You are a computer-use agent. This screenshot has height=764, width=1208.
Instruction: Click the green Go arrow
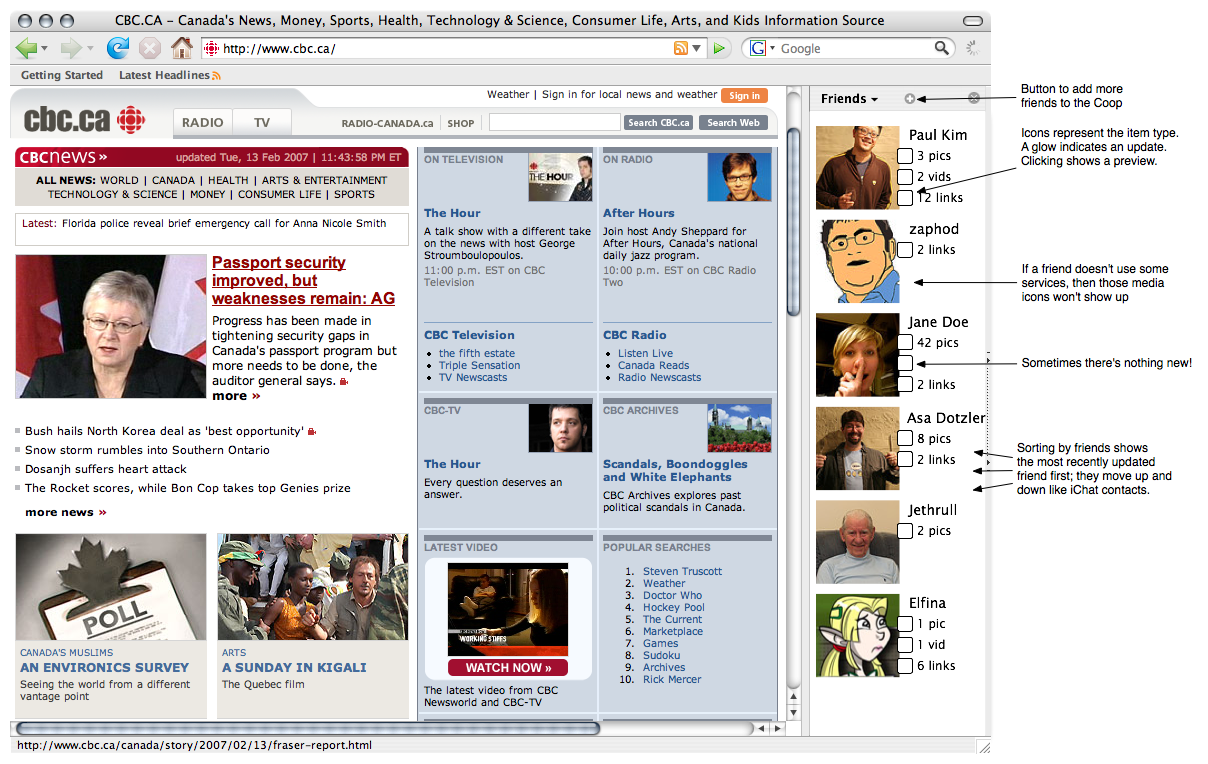click(x=719, y=48)
